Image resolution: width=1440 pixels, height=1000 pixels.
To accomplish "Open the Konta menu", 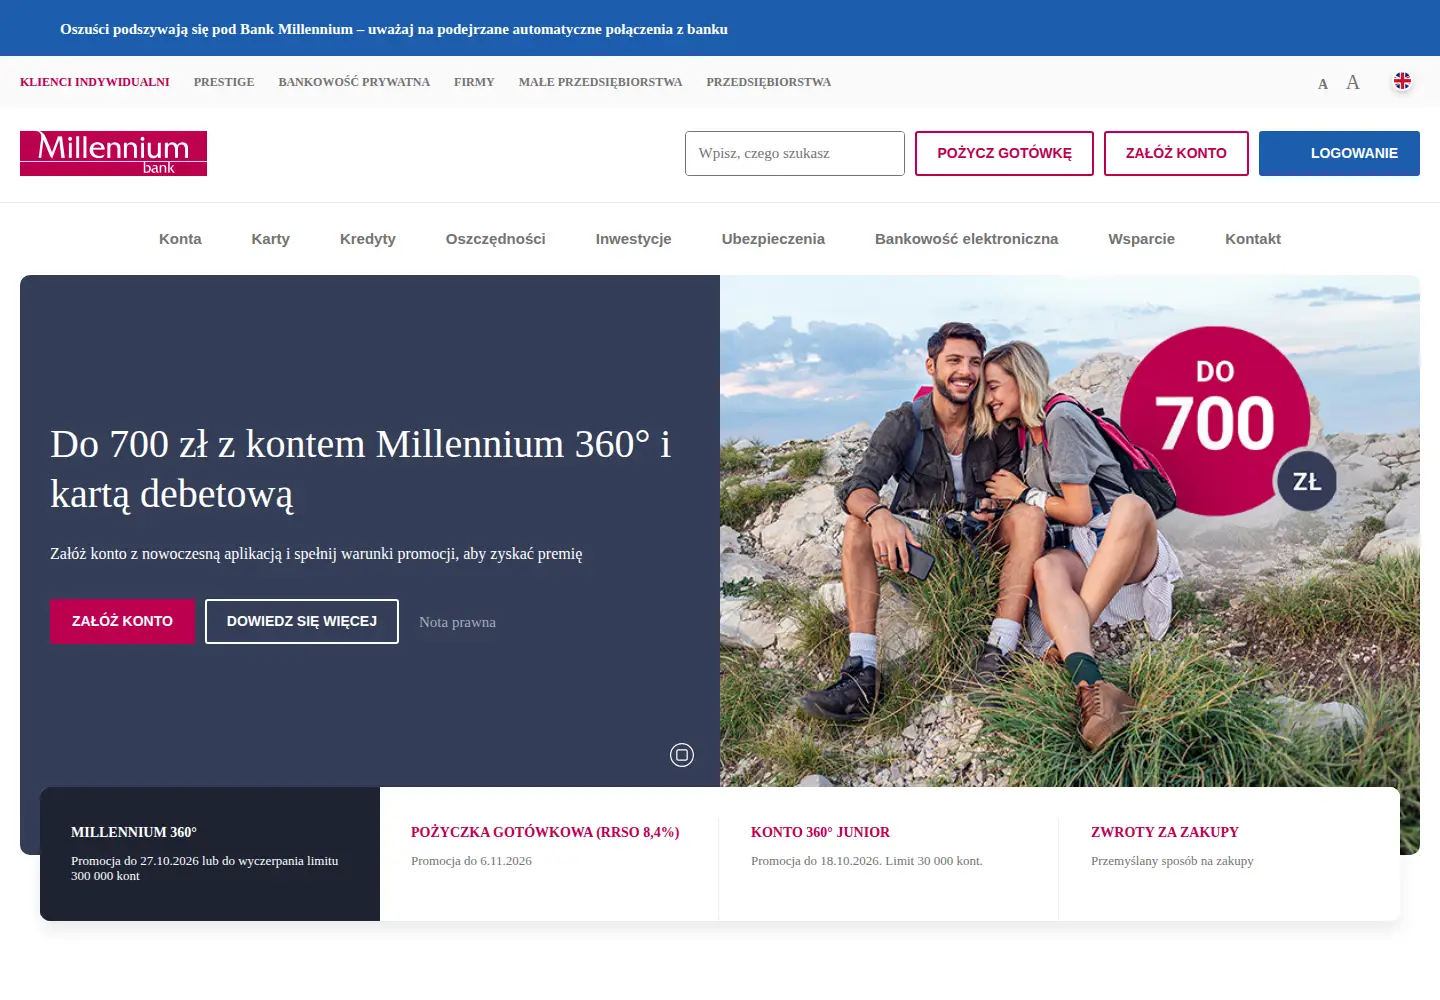I will [180, 239].
